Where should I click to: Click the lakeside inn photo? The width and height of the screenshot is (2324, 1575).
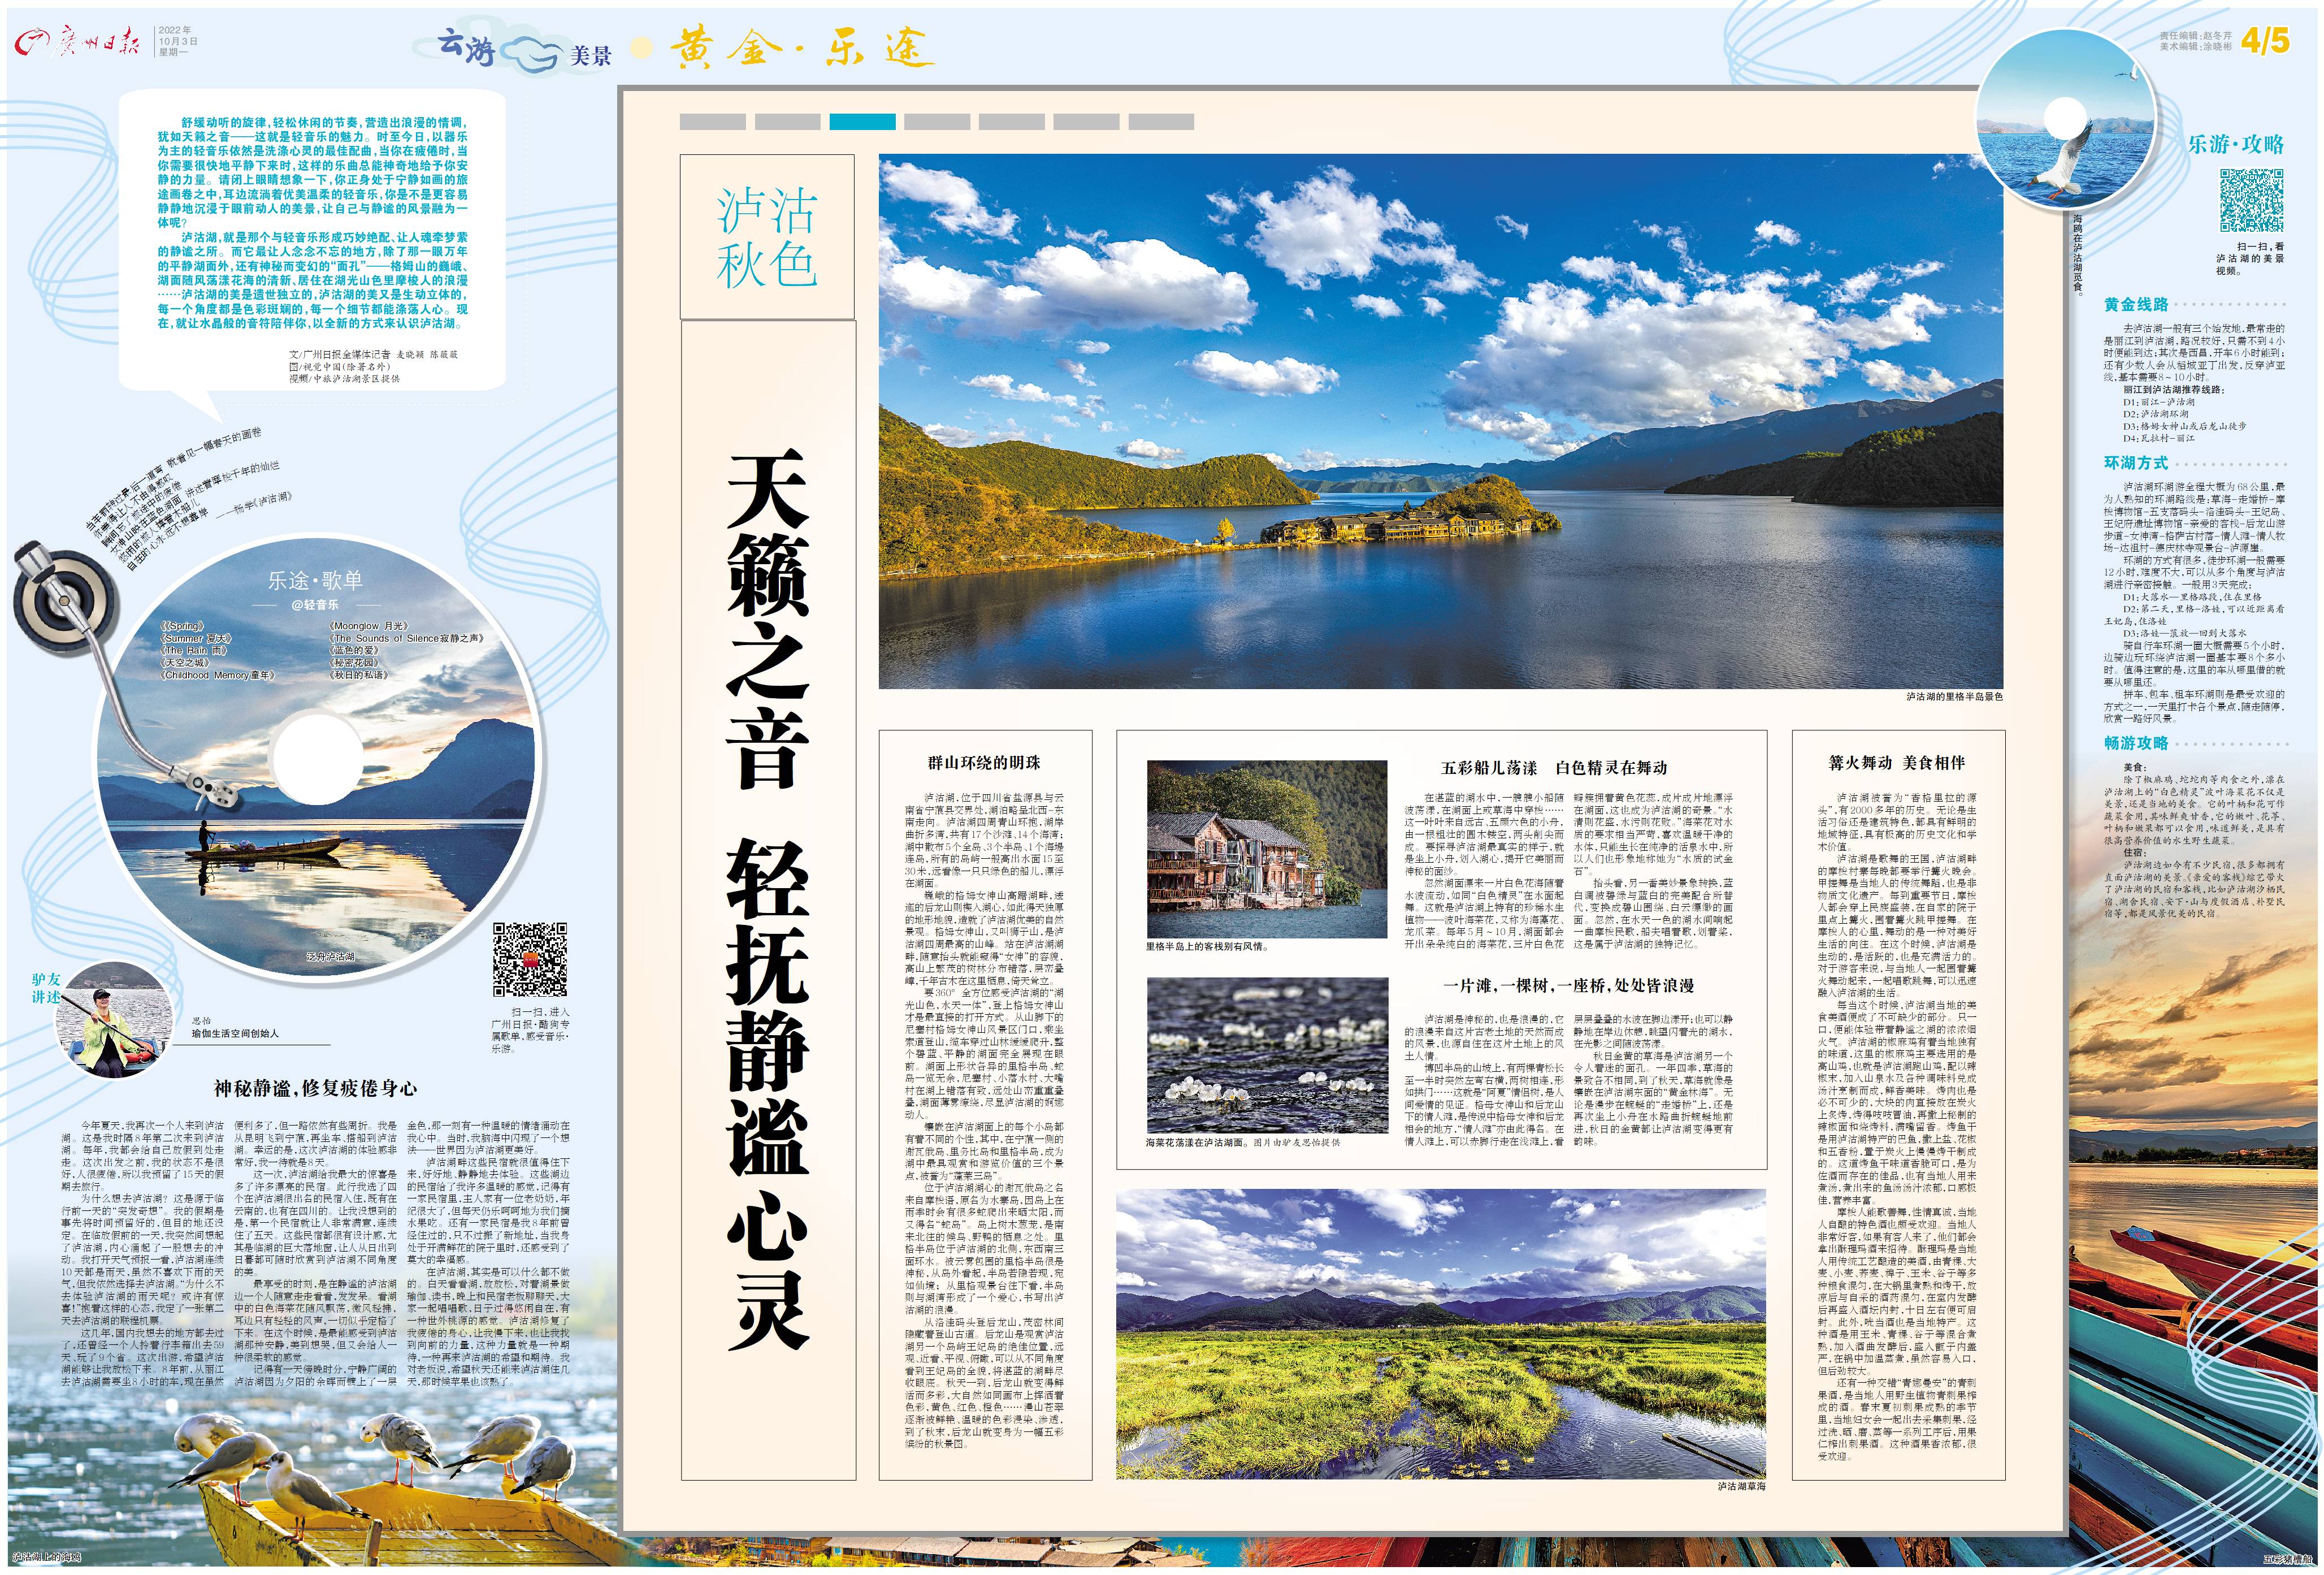pos(1267,849)
